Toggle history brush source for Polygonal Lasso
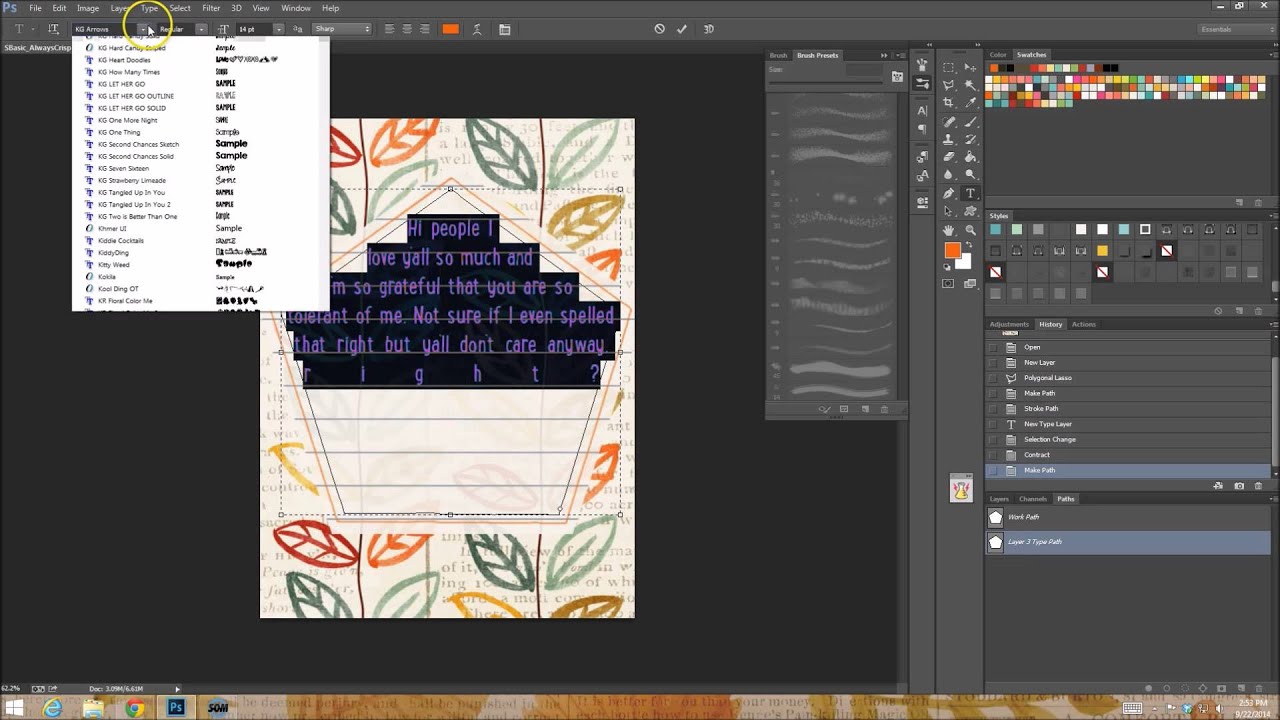The height and width of the screenshot is (720, 1280). [993, 378]
